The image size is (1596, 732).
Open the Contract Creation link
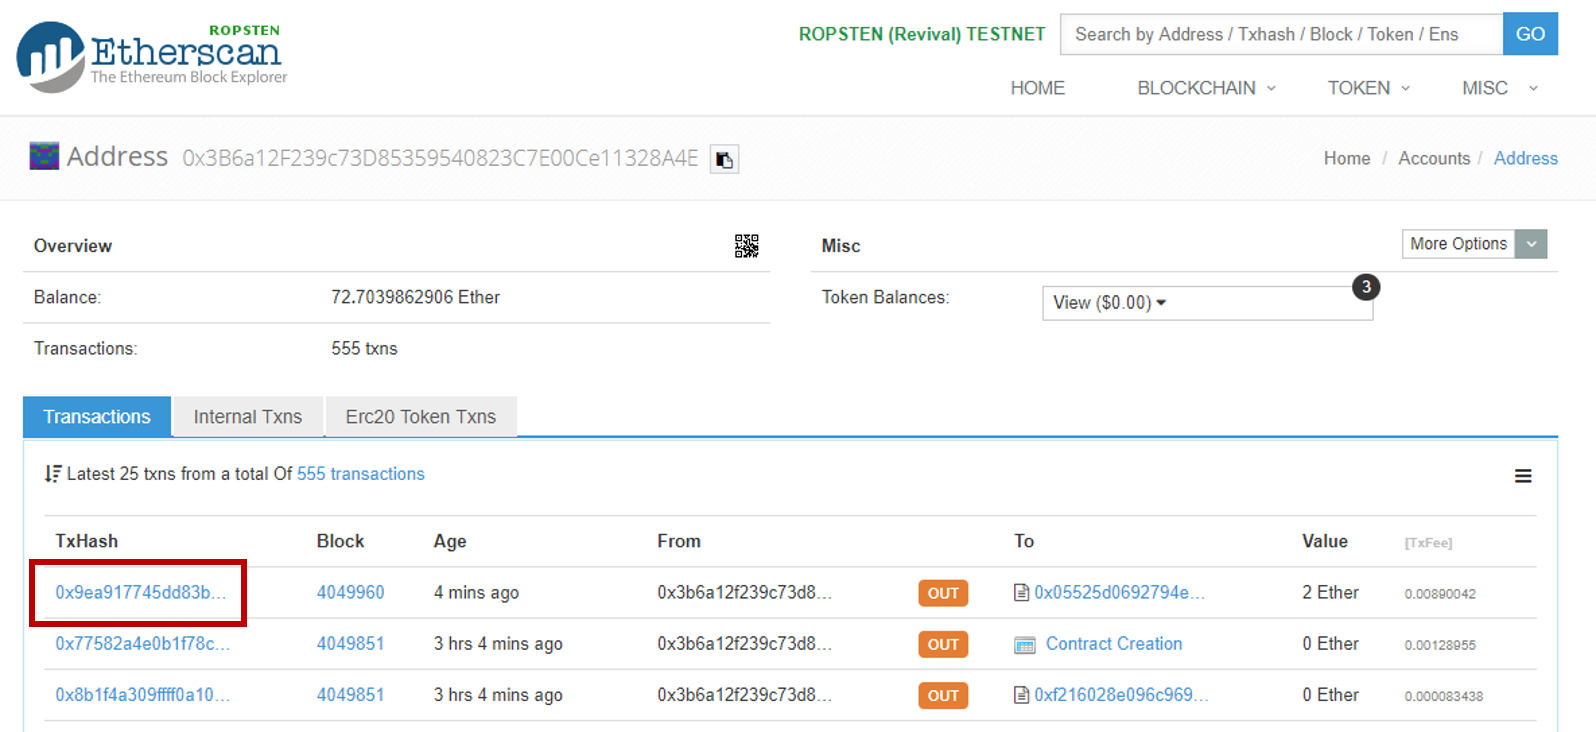pos(1114,644)
